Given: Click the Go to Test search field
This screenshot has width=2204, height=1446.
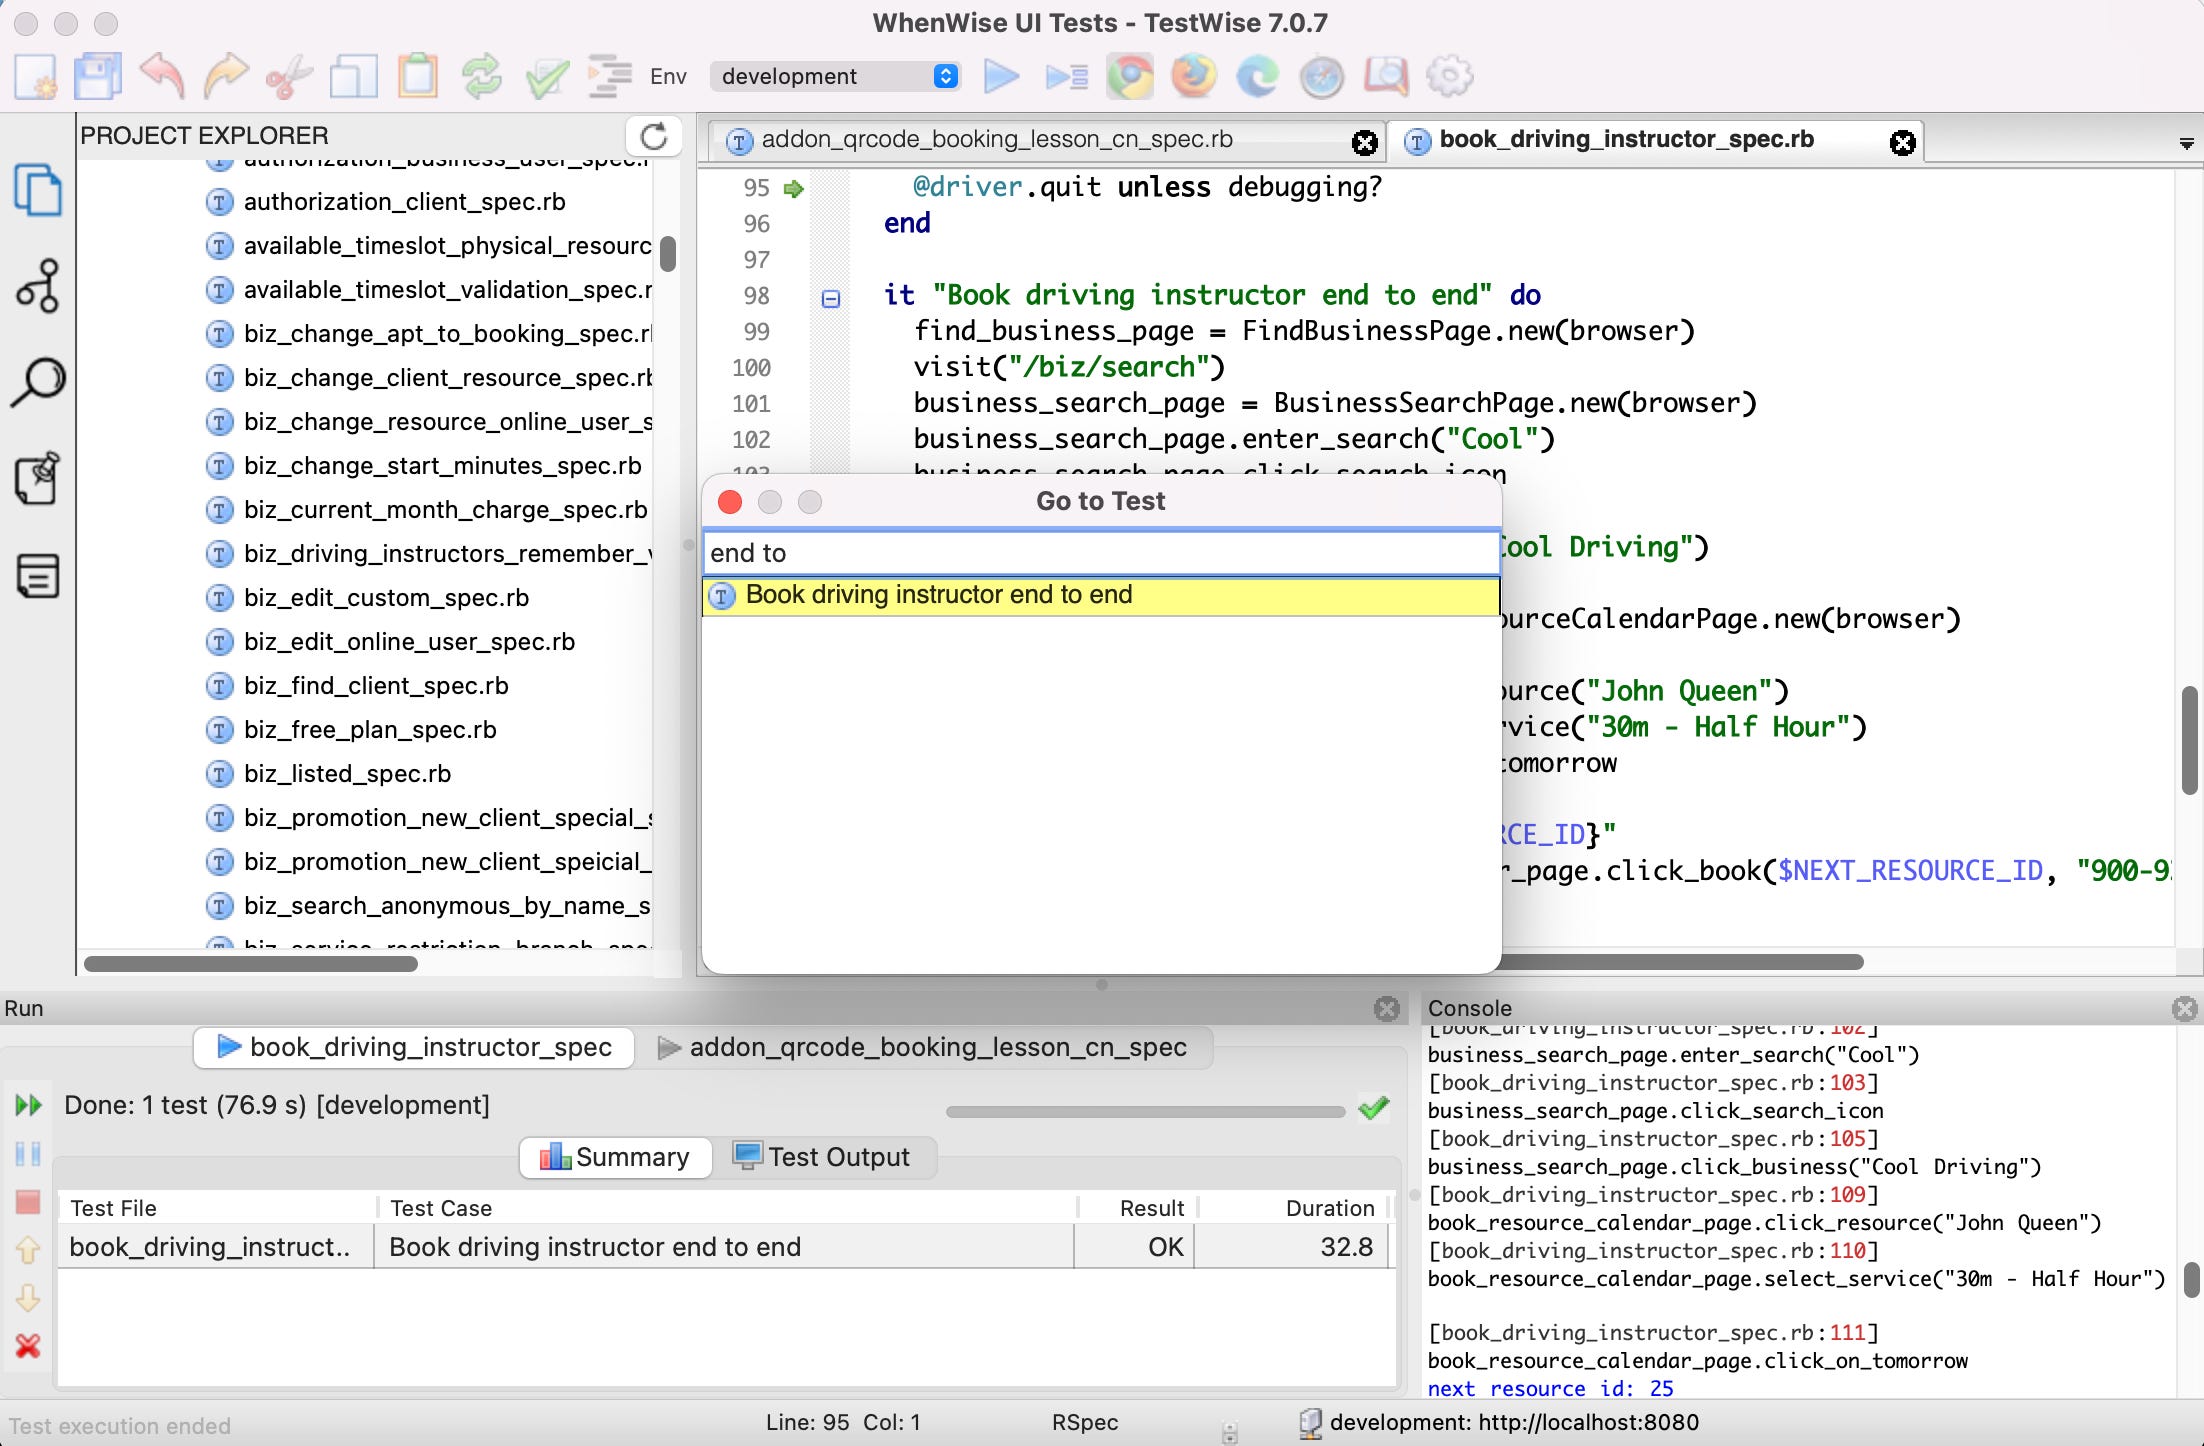Looking at the screenshot, I should [1101, 553].
